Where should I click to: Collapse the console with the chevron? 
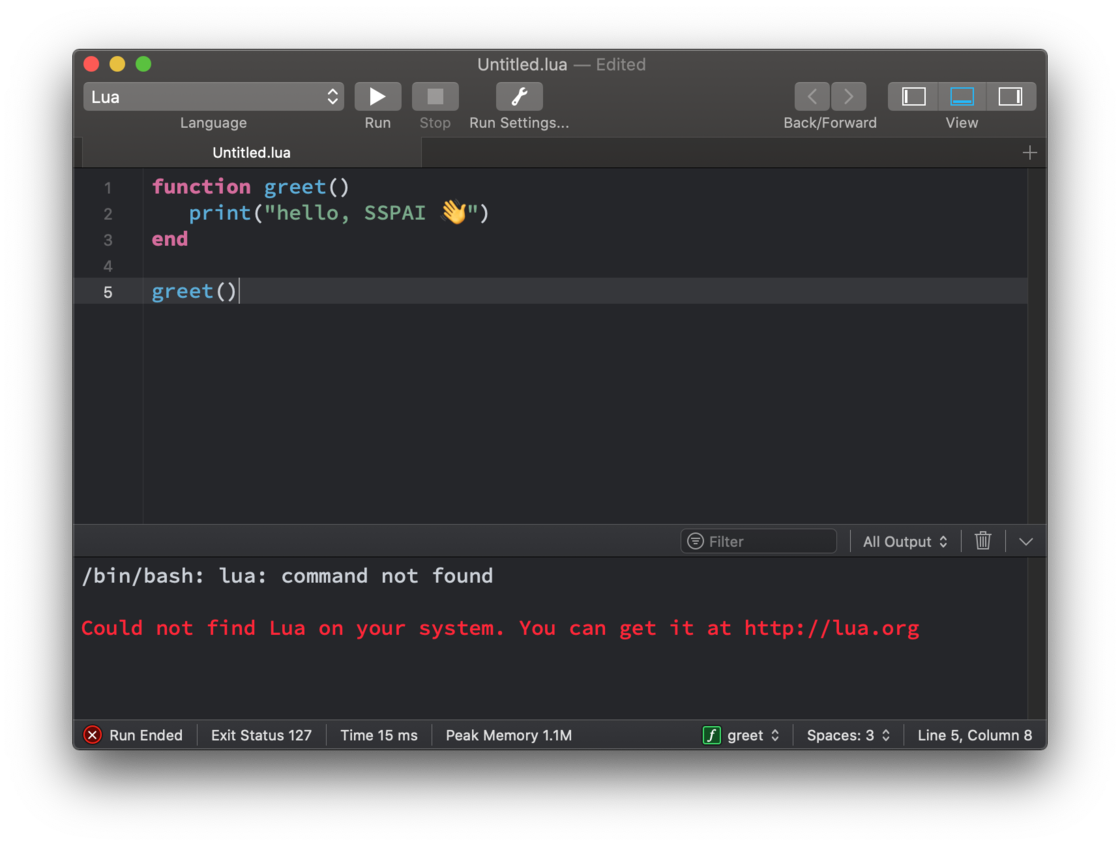(1025, 541)
